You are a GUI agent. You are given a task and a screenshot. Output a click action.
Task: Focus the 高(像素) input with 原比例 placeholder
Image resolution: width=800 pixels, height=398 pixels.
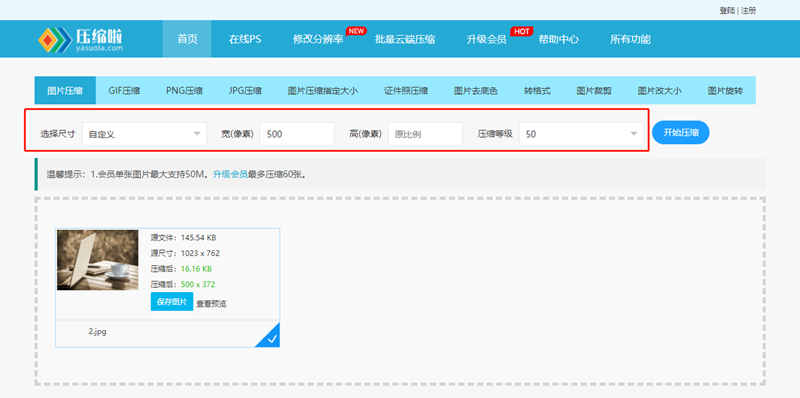425,134
